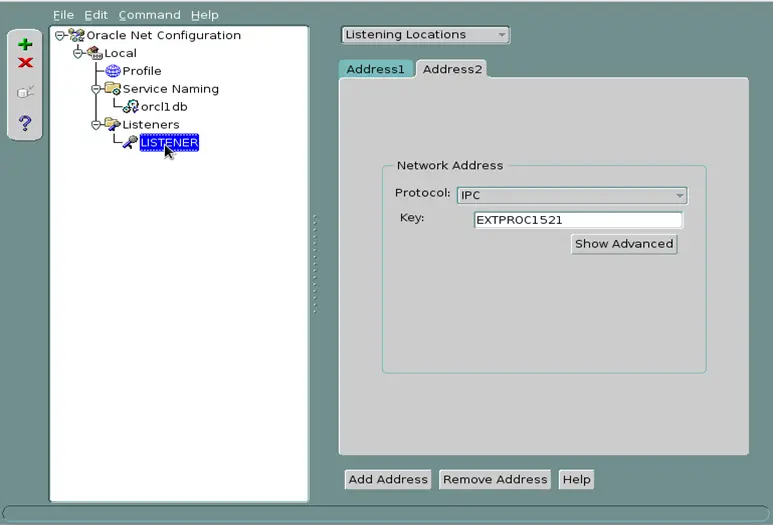Screen dimensions: 773x525
Task: Click the Key input field with EXTPROC1521
Action: [x=578, y=220]
